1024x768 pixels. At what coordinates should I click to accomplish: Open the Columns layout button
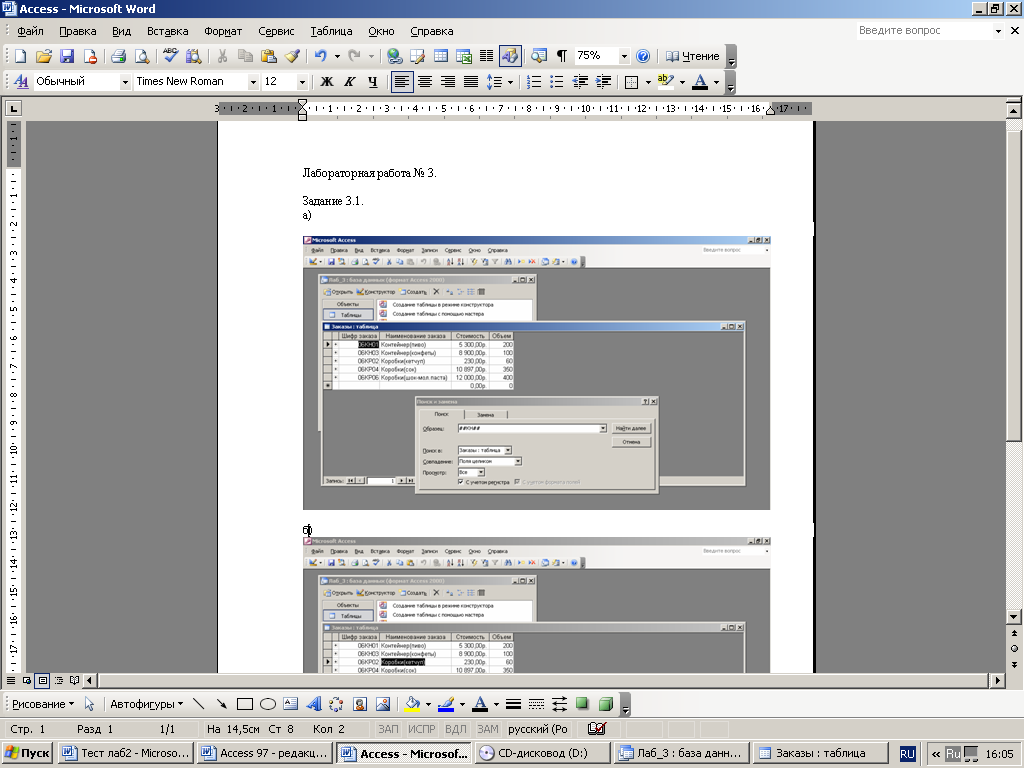pos(487,56)
